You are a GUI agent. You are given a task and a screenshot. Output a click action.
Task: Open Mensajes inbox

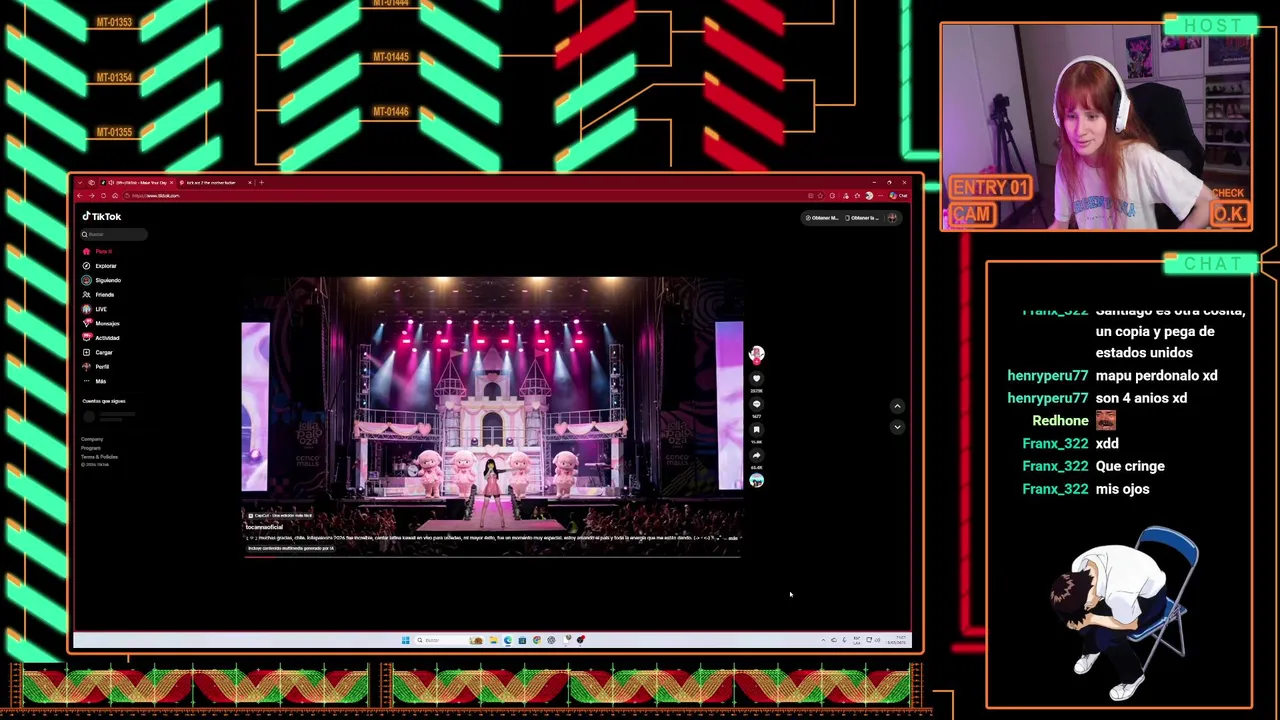point(101,323)
